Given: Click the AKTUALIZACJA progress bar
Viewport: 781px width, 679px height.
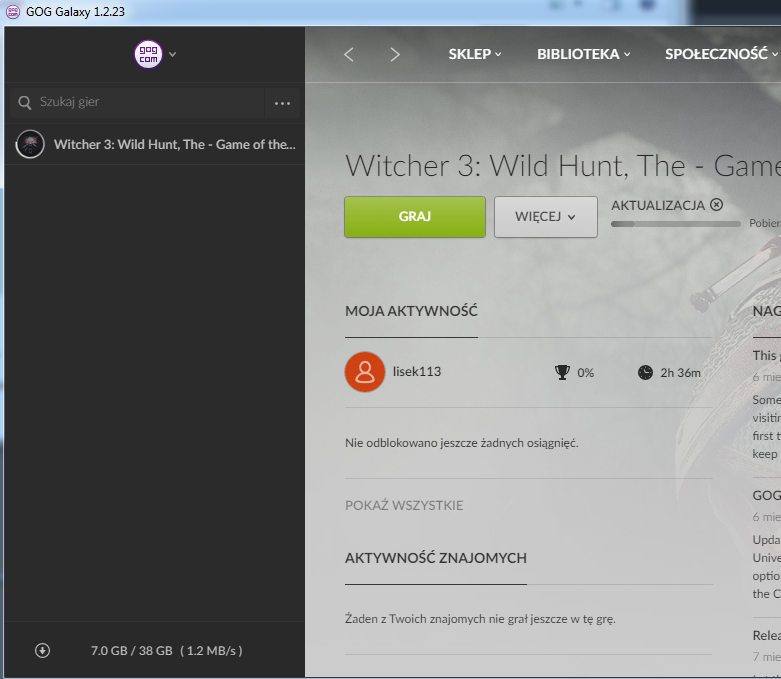Looking at the screenshot, I should pos(676,224).
